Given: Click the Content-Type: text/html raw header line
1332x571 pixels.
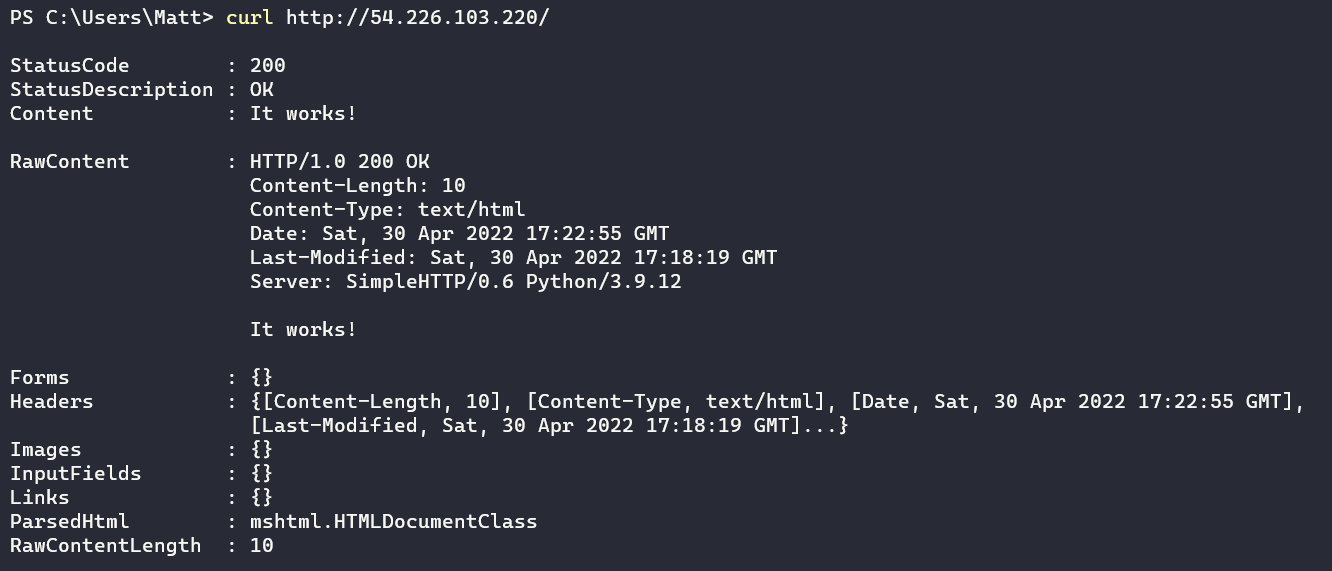Looking at the screenshot, I should 387,210.
